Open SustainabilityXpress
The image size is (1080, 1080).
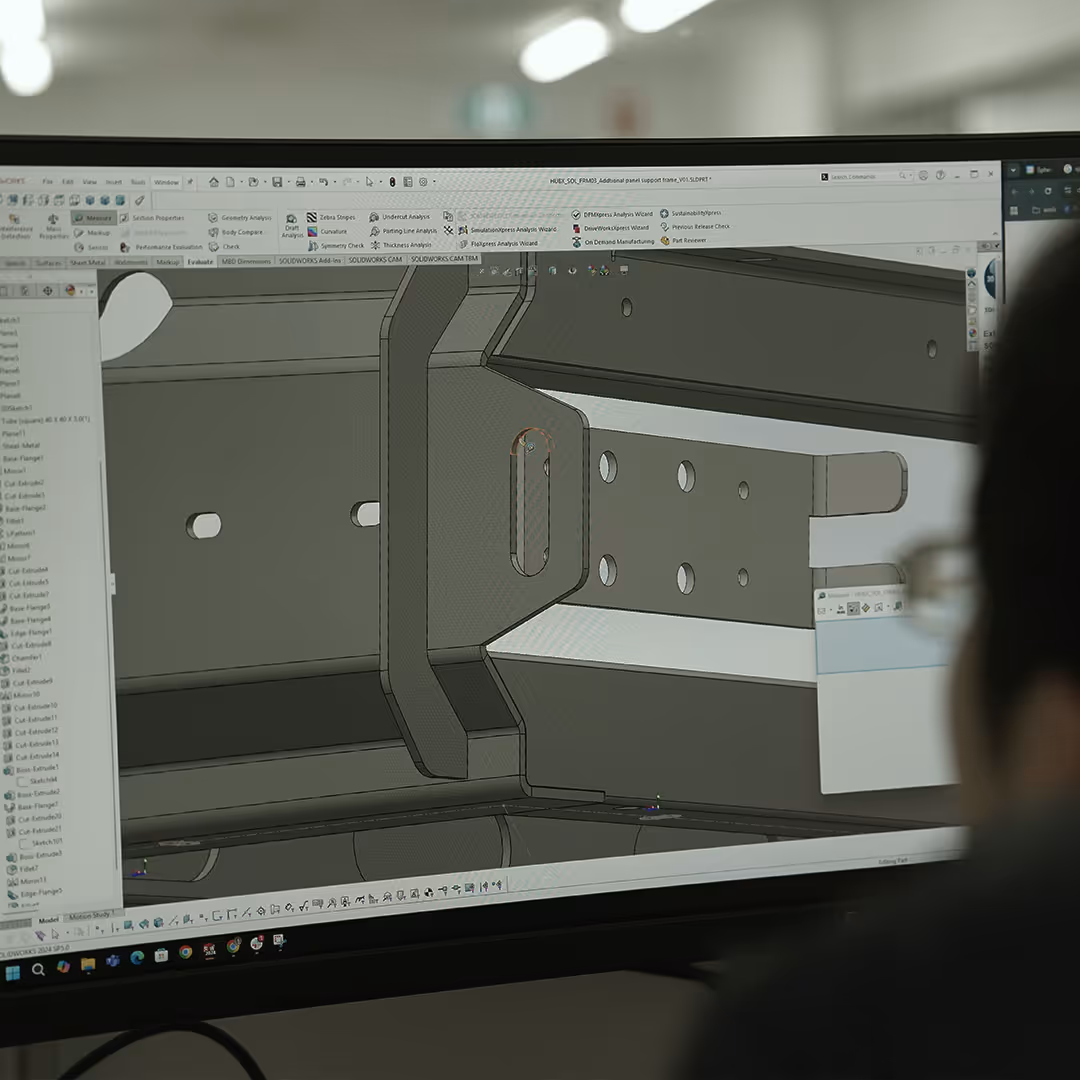click(691, 214)
